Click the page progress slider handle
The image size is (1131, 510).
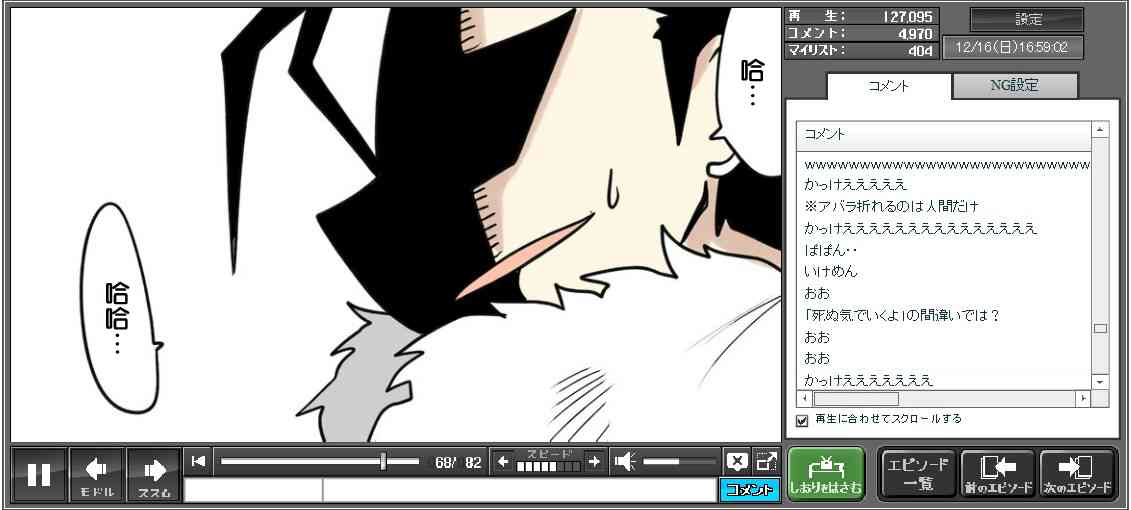[x=383, y=461]
